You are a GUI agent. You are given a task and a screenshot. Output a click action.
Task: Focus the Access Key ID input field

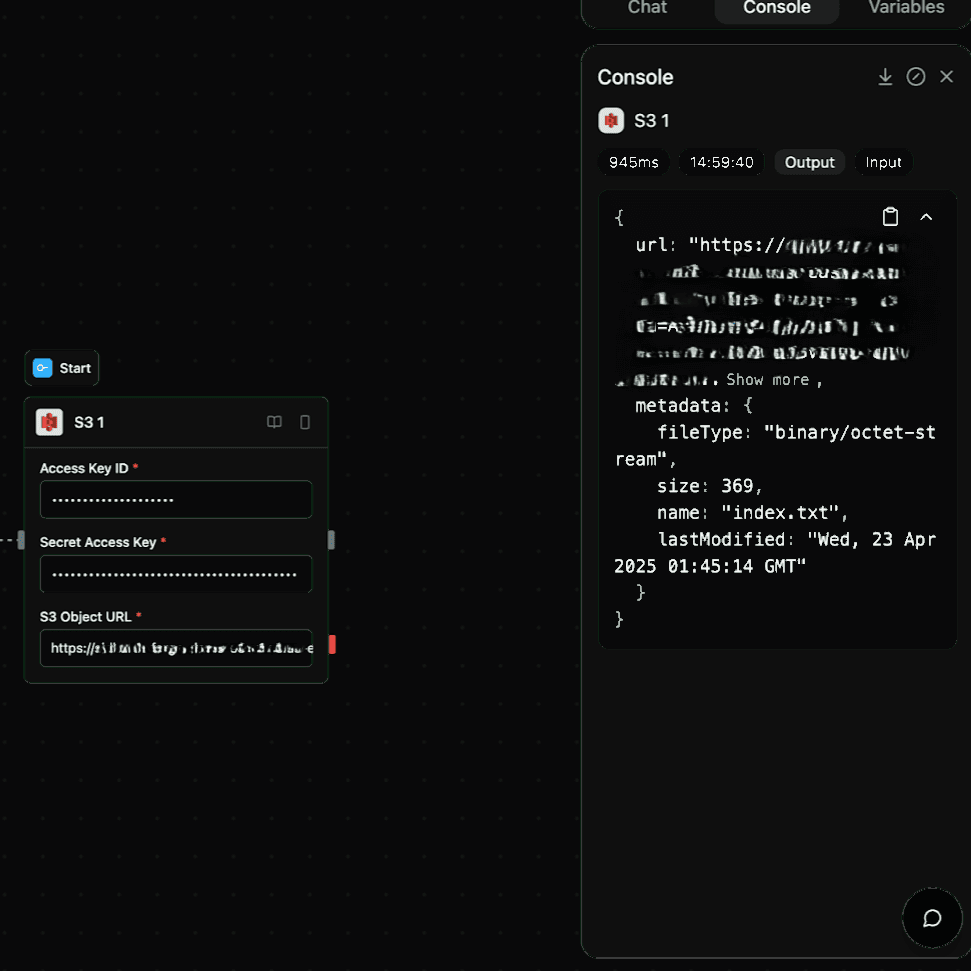point(175,499)
